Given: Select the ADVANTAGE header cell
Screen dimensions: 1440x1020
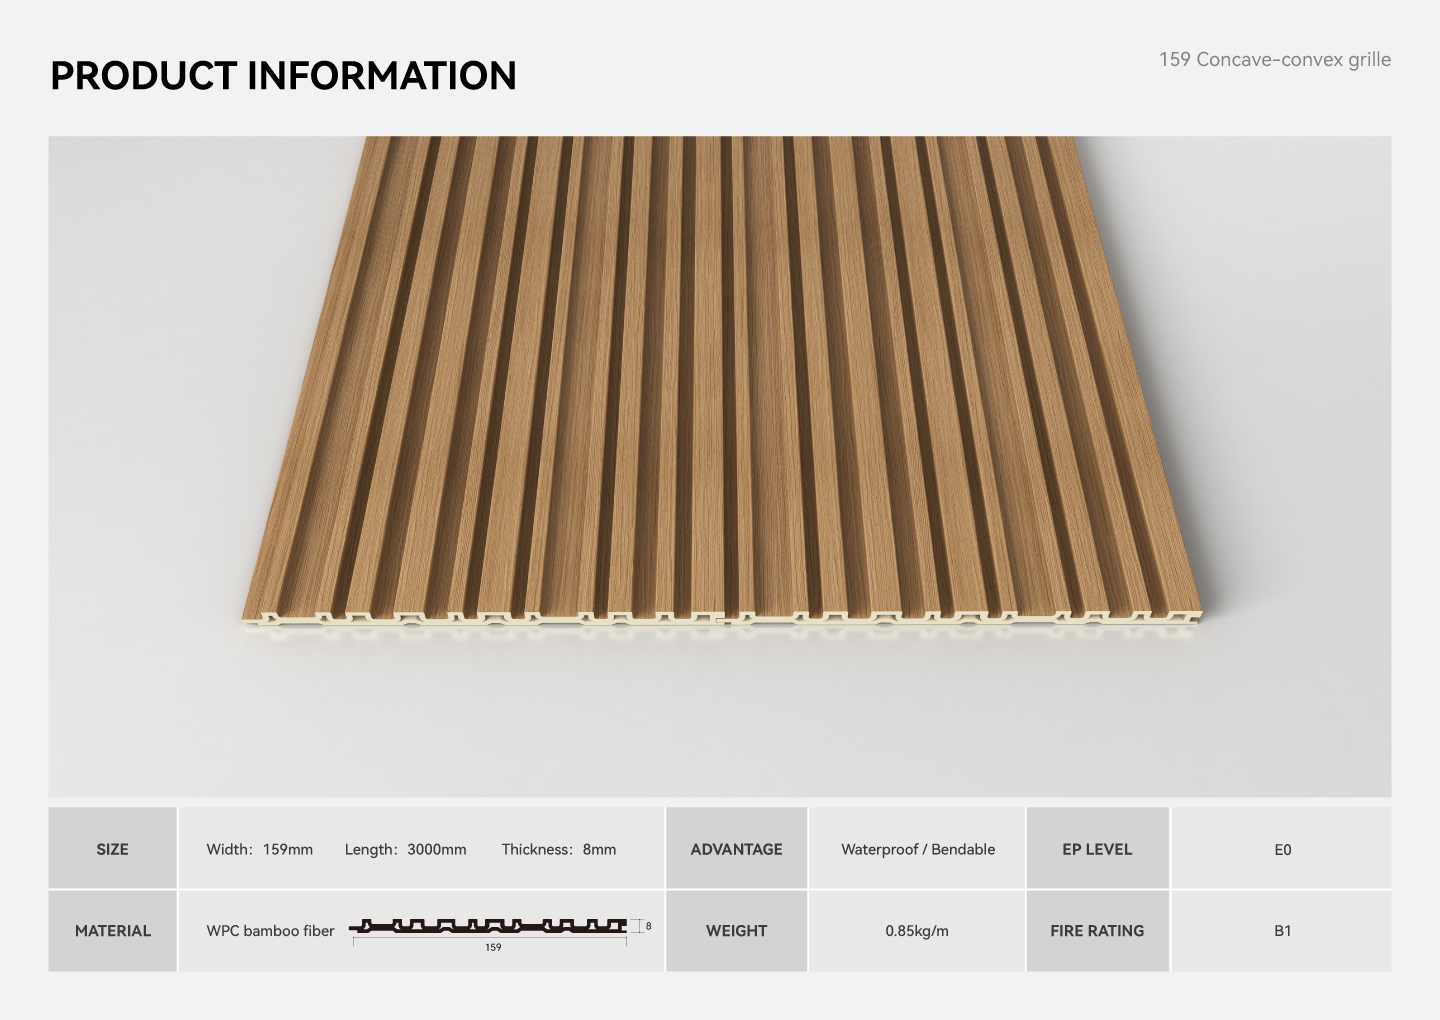Looking at the screenshot, I should [x=736, y=849].
